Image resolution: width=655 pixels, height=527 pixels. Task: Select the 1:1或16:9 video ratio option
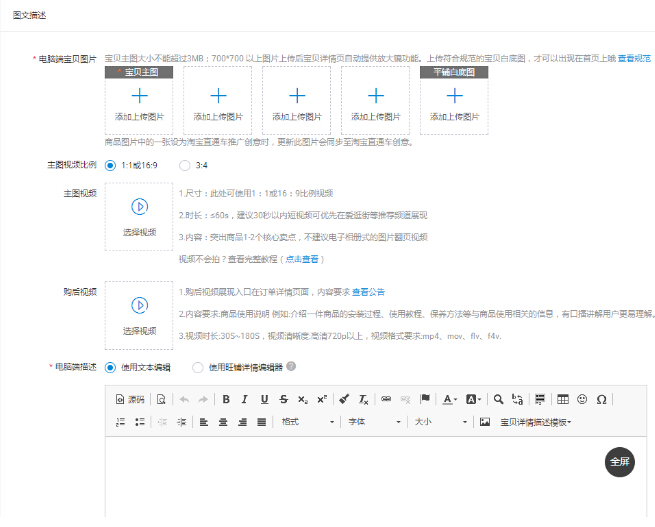pyautogui.click(x=110, y=165)
